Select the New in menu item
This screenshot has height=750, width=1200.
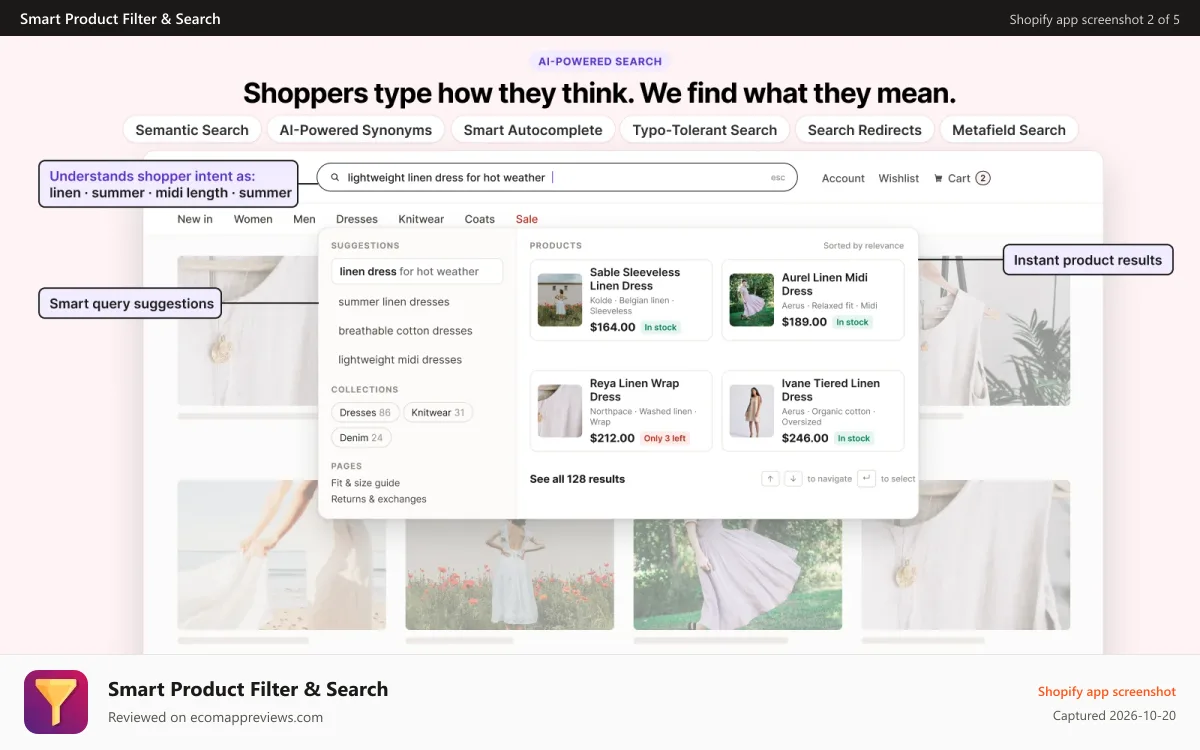pyautogui.click(x=195, y=219)
